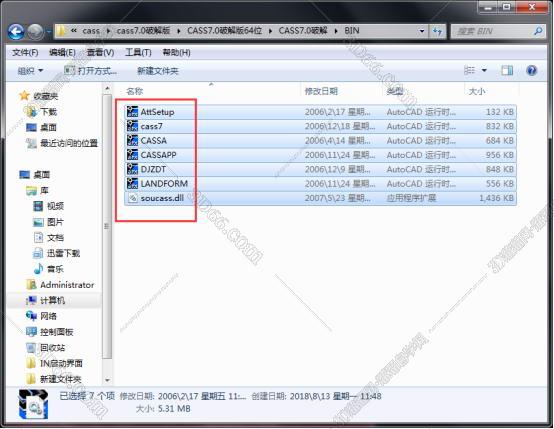Open the 库 libraries node
The height and width of the screenshot is (429, 554).
[44, 191]
